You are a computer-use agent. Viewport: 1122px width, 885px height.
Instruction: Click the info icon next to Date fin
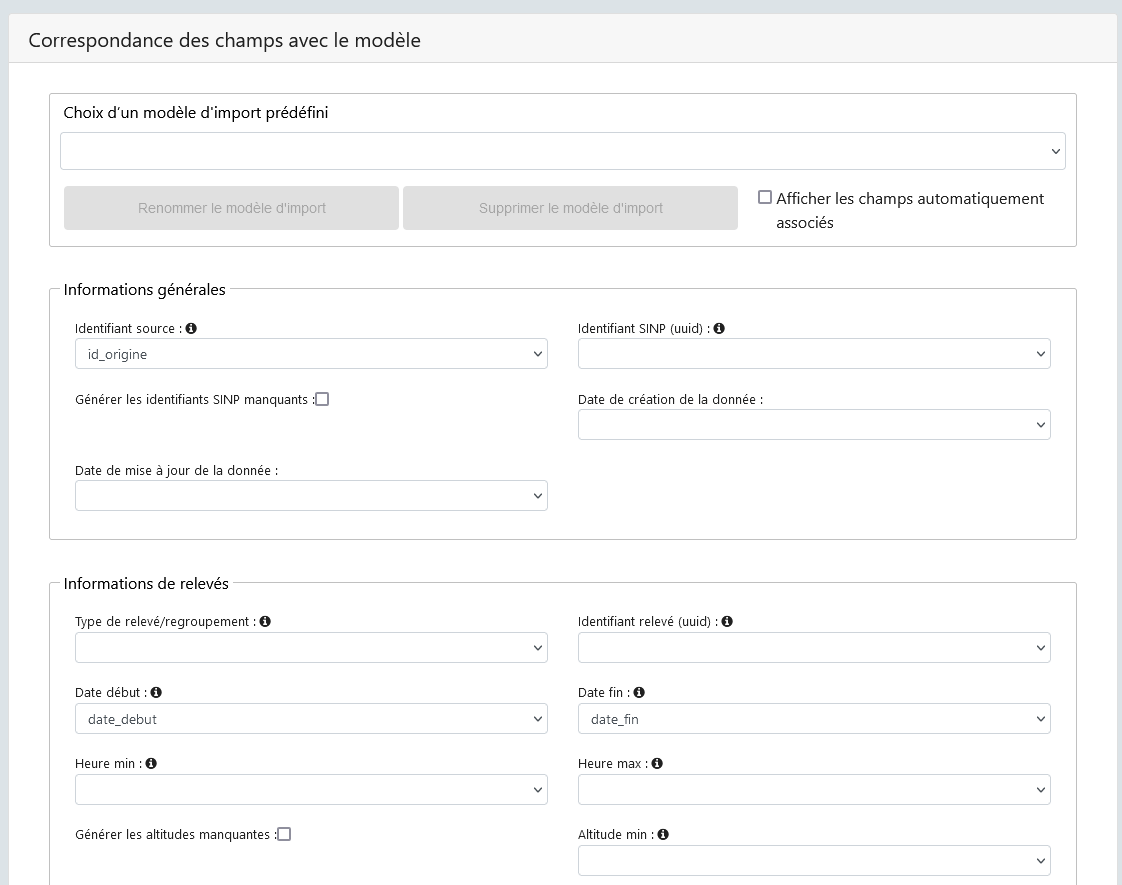639,692
